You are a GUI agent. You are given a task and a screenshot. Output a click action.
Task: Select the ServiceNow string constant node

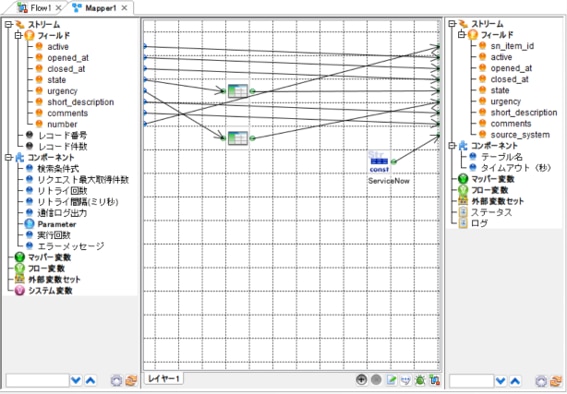pos(379,162)
